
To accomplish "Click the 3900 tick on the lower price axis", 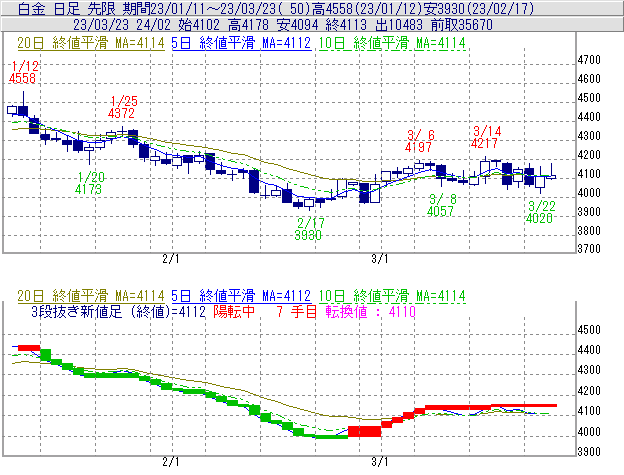I will click(x=589, y=452).
